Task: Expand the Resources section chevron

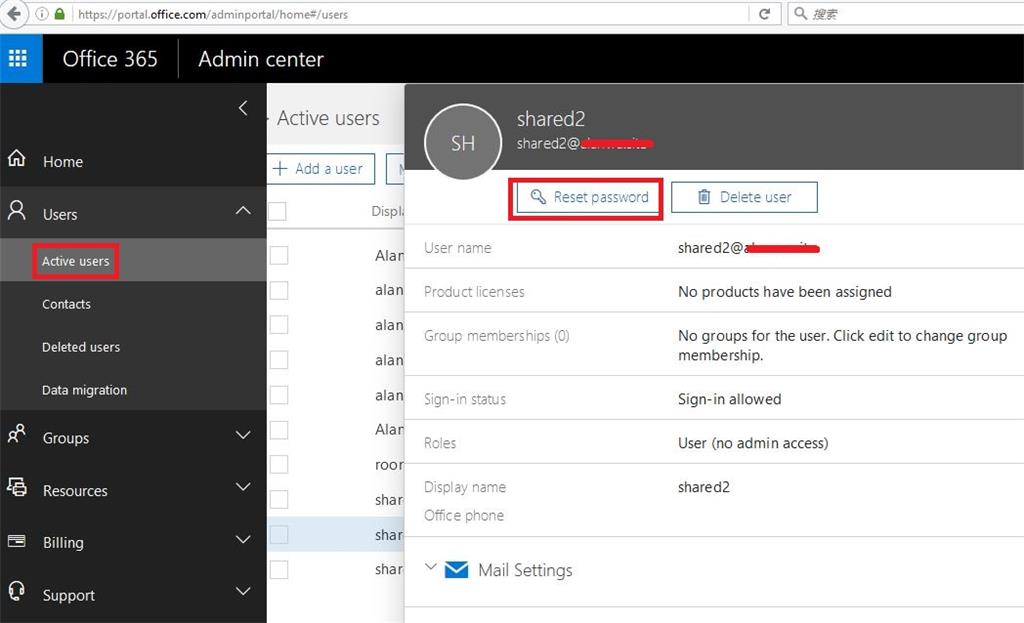Action: click(x=243, y=487)
